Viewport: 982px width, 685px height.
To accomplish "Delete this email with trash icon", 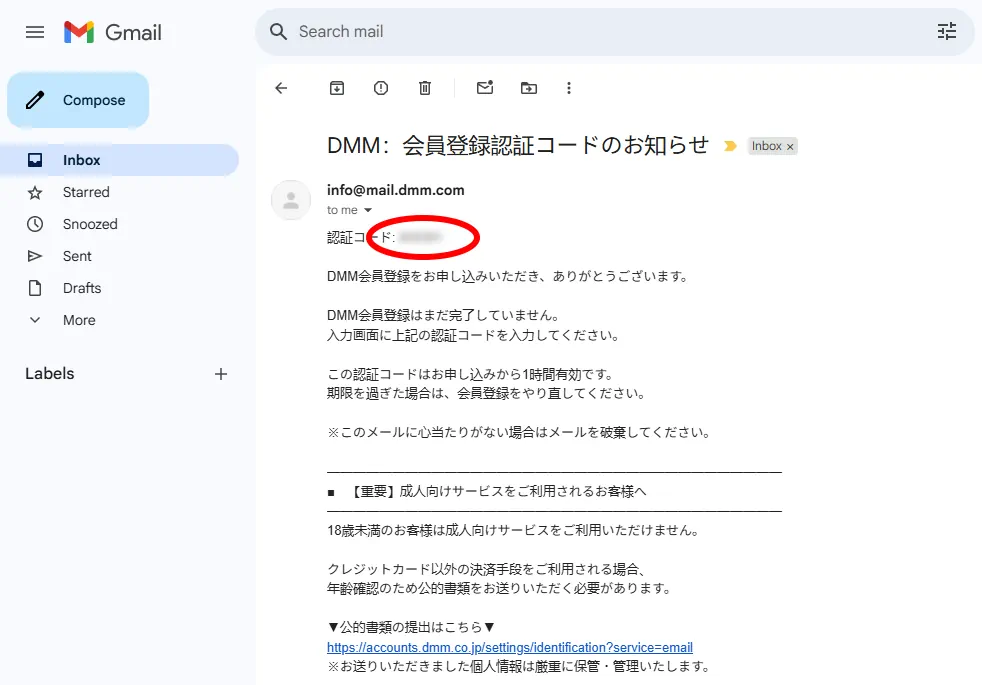I will click(425, 88).
